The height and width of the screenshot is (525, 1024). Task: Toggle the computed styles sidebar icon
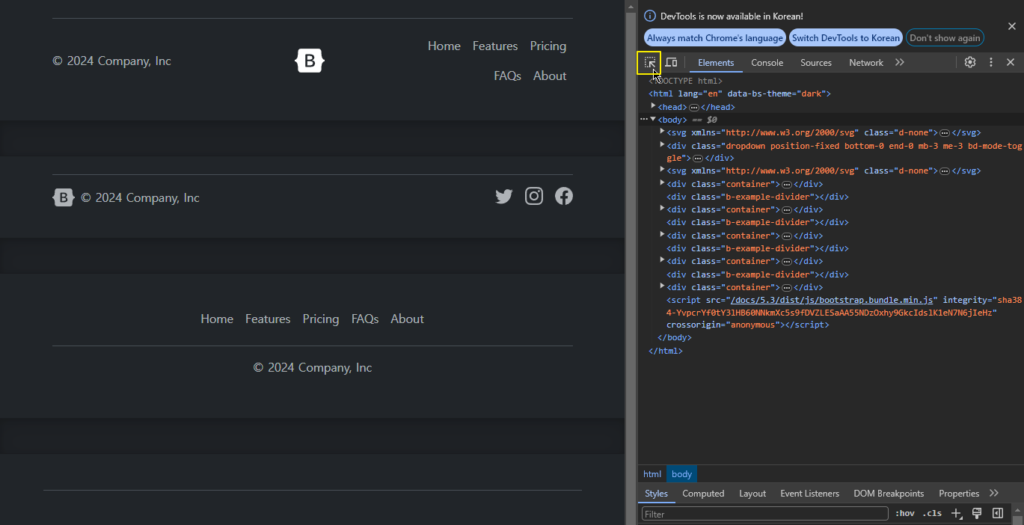[x=997, y=513]
